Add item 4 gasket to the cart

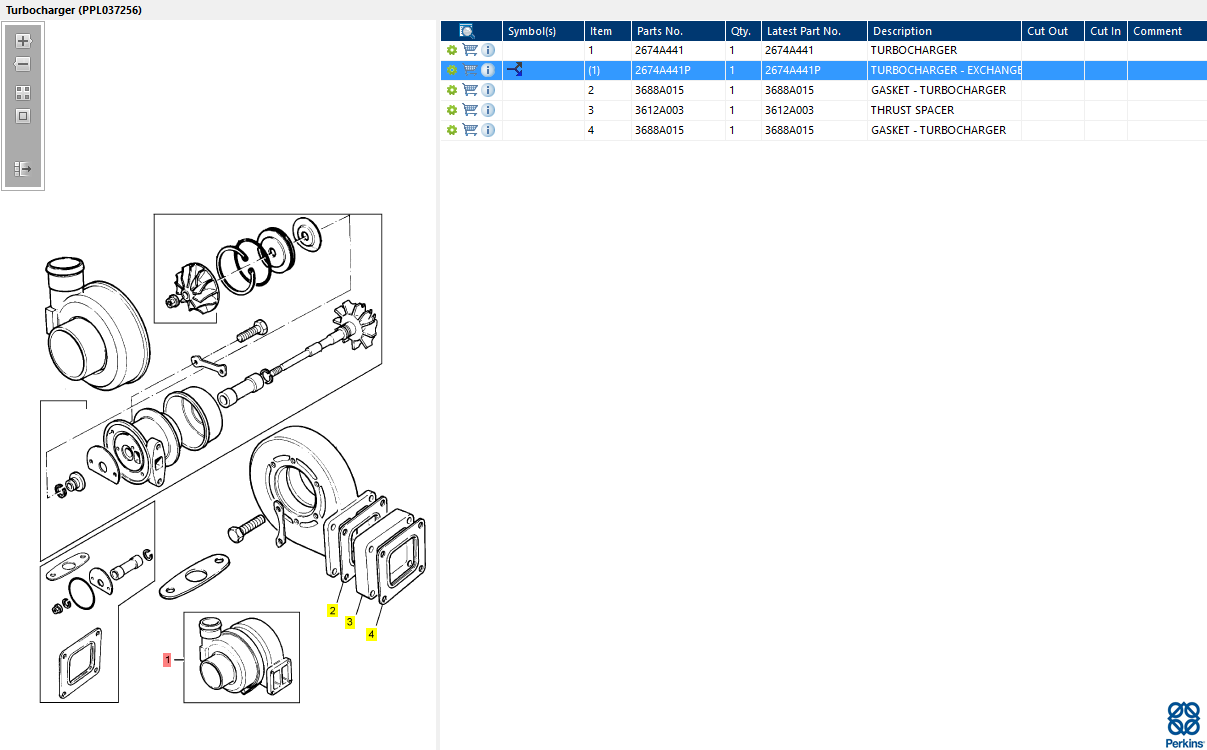coord(470,130)
